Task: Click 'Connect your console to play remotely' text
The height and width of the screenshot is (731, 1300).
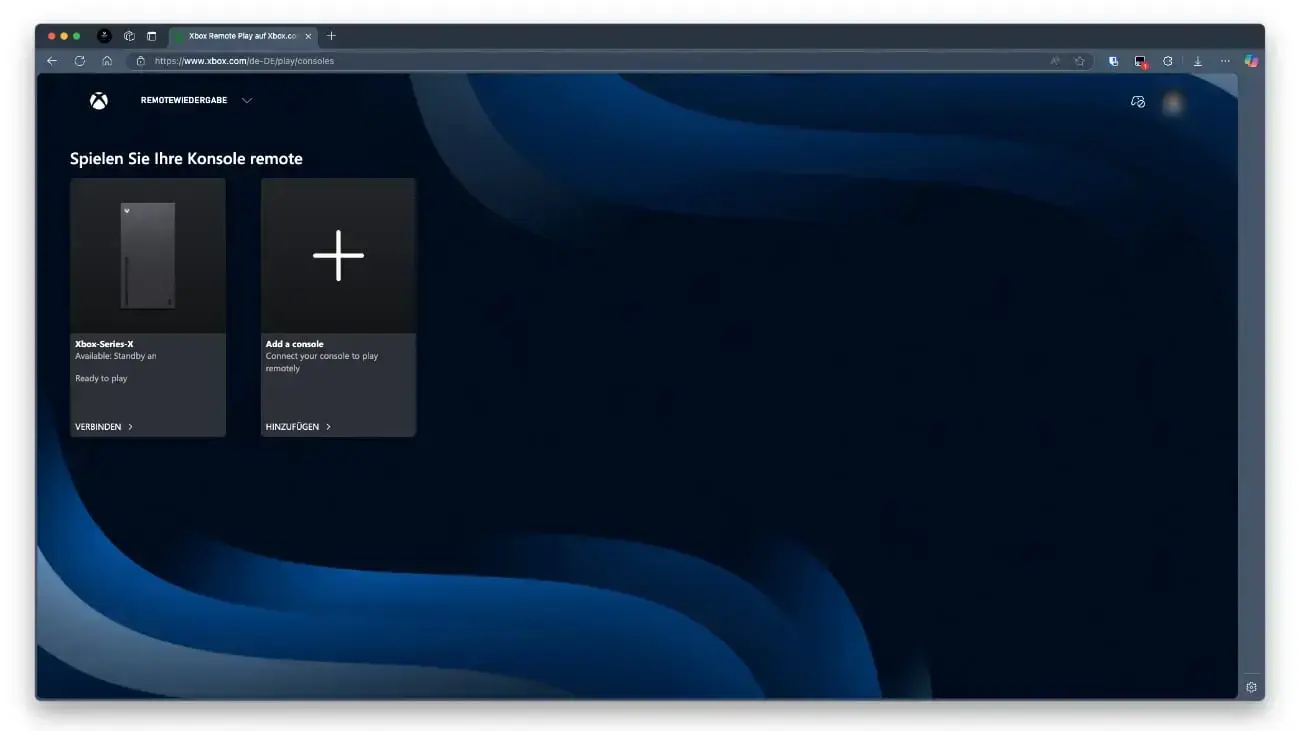Action: [x=322, y=362]
